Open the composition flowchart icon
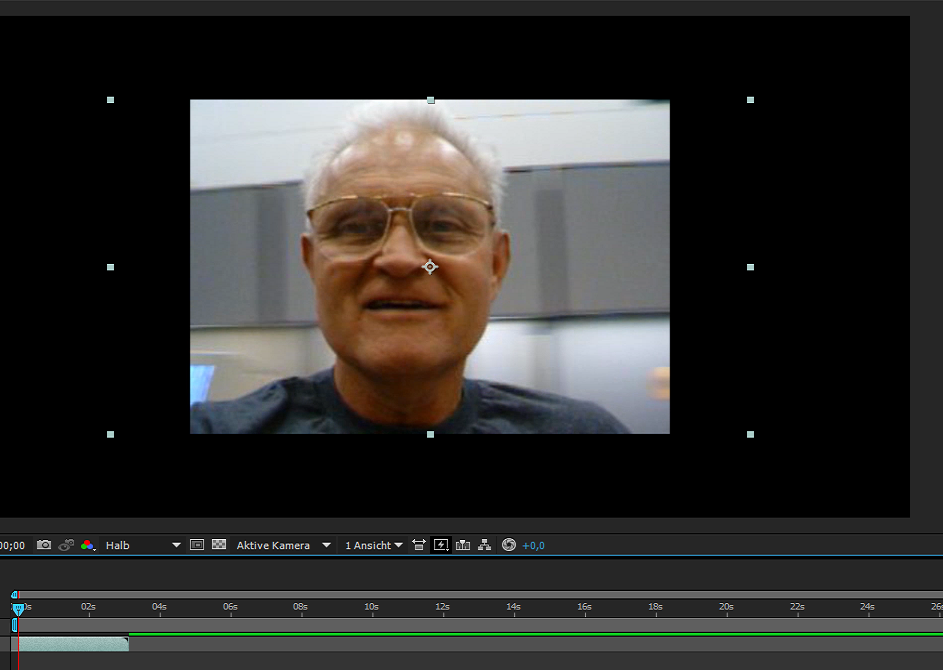Image resolution: width=943 pixels, height=670 pixels. [x=485, y=545]
